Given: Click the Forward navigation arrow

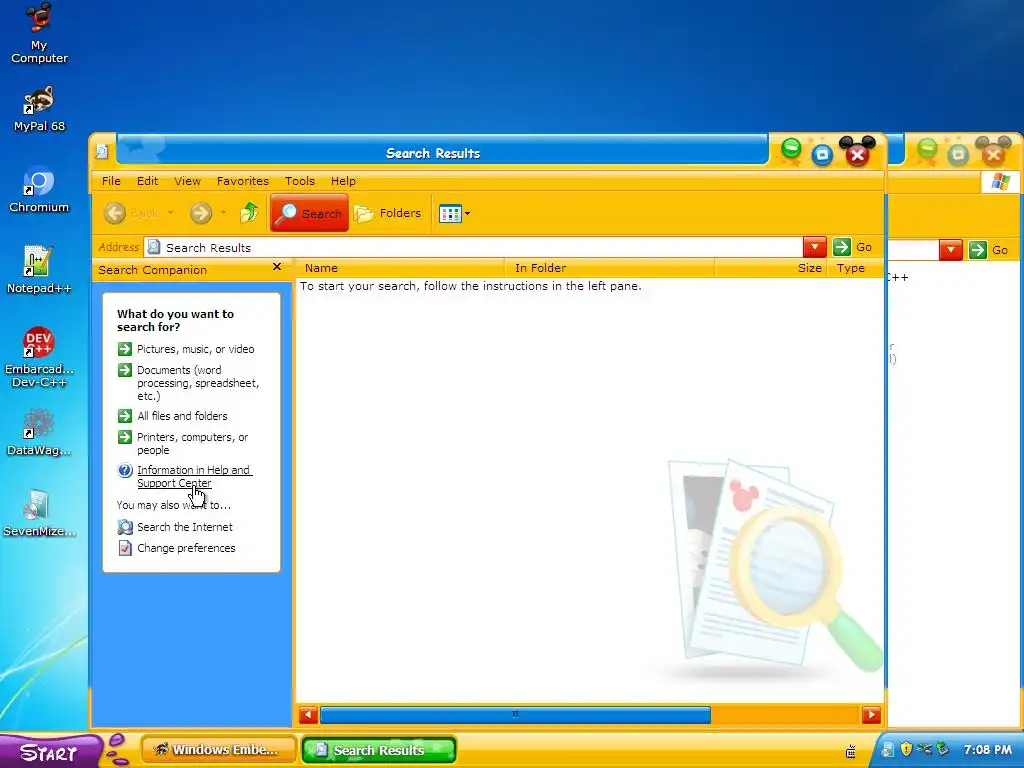Looking at the screenshot, I should coord(201,213).
